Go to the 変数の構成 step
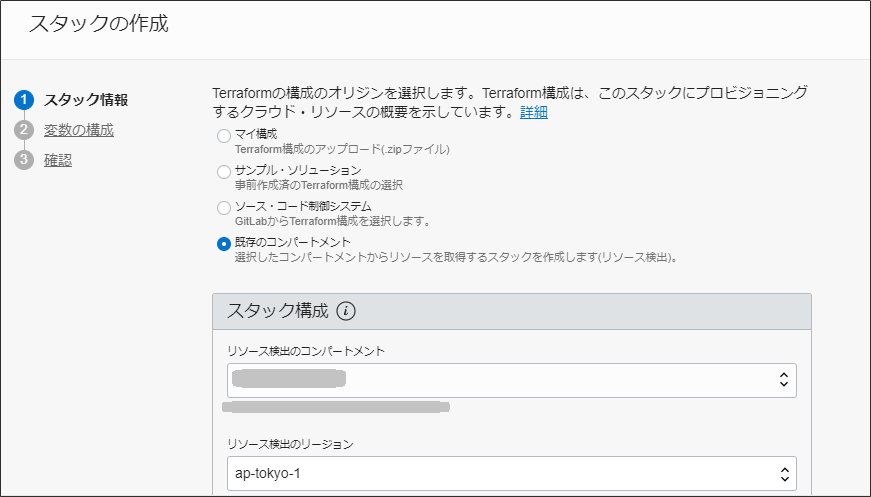Screen dimensions: 871x497 pos(78,130)
